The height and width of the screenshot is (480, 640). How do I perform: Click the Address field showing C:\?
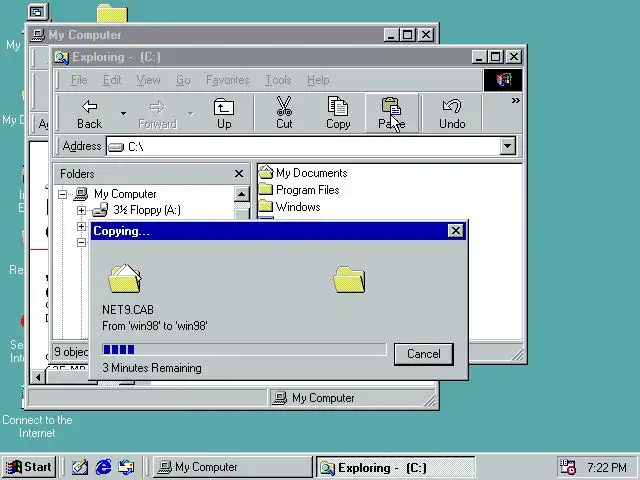click(x=303, y=146)
